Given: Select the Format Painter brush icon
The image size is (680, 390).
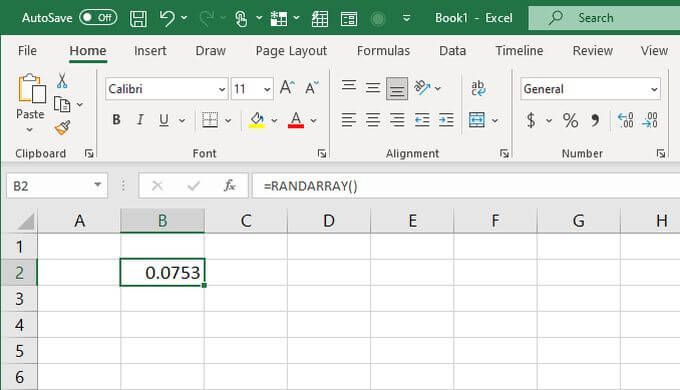Looking at the screenshot, I should point(62,128).
